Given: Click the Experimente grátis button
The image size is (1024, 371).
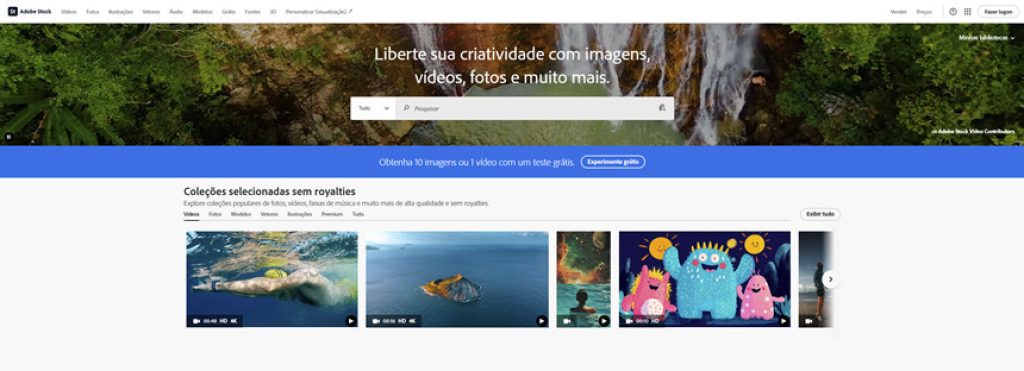Looking at the screenshot, I should click(613, 162).
